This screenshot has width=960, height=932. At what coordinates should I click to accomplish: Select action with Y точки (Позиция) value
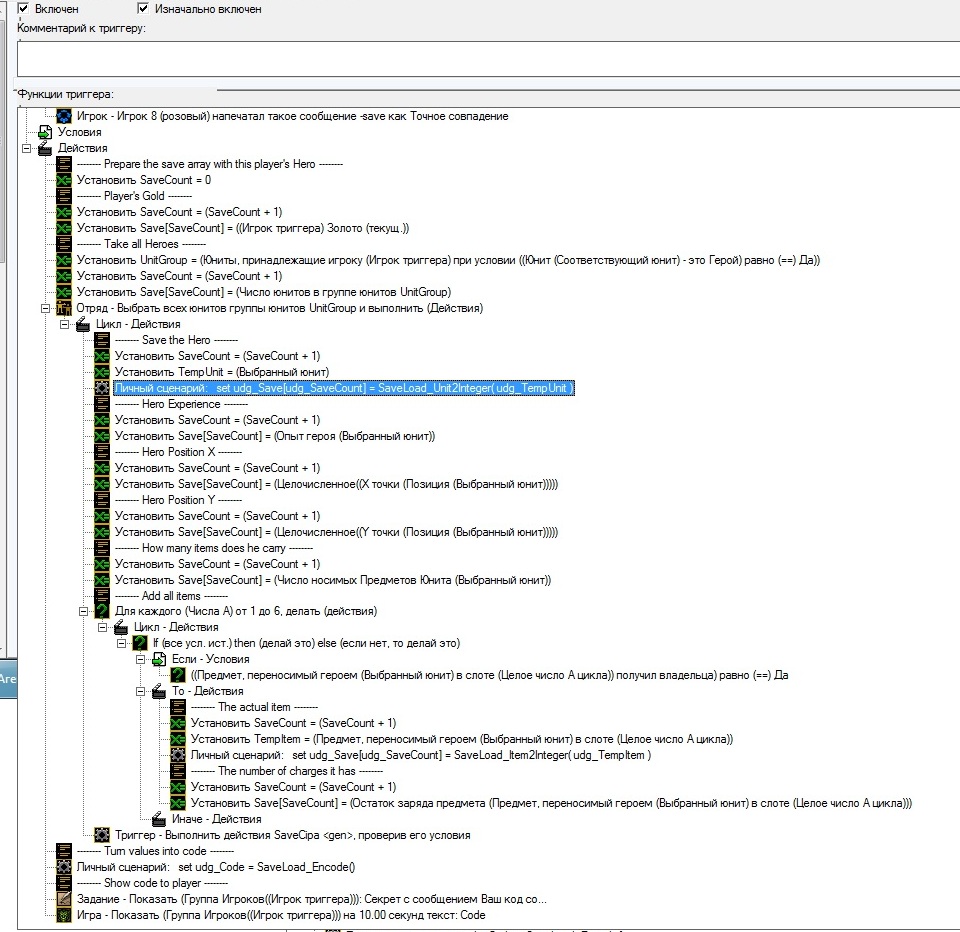click(336, 532)
